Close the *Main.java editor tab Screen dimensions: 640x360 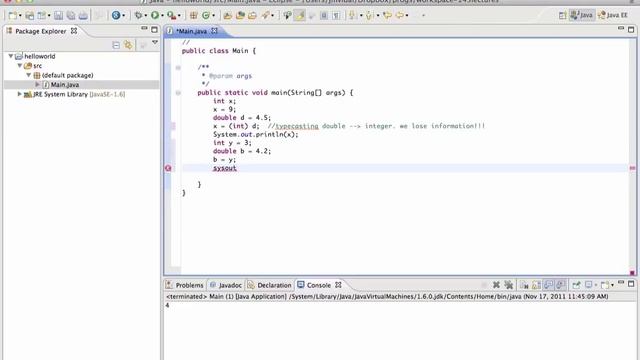click(214, 31)
